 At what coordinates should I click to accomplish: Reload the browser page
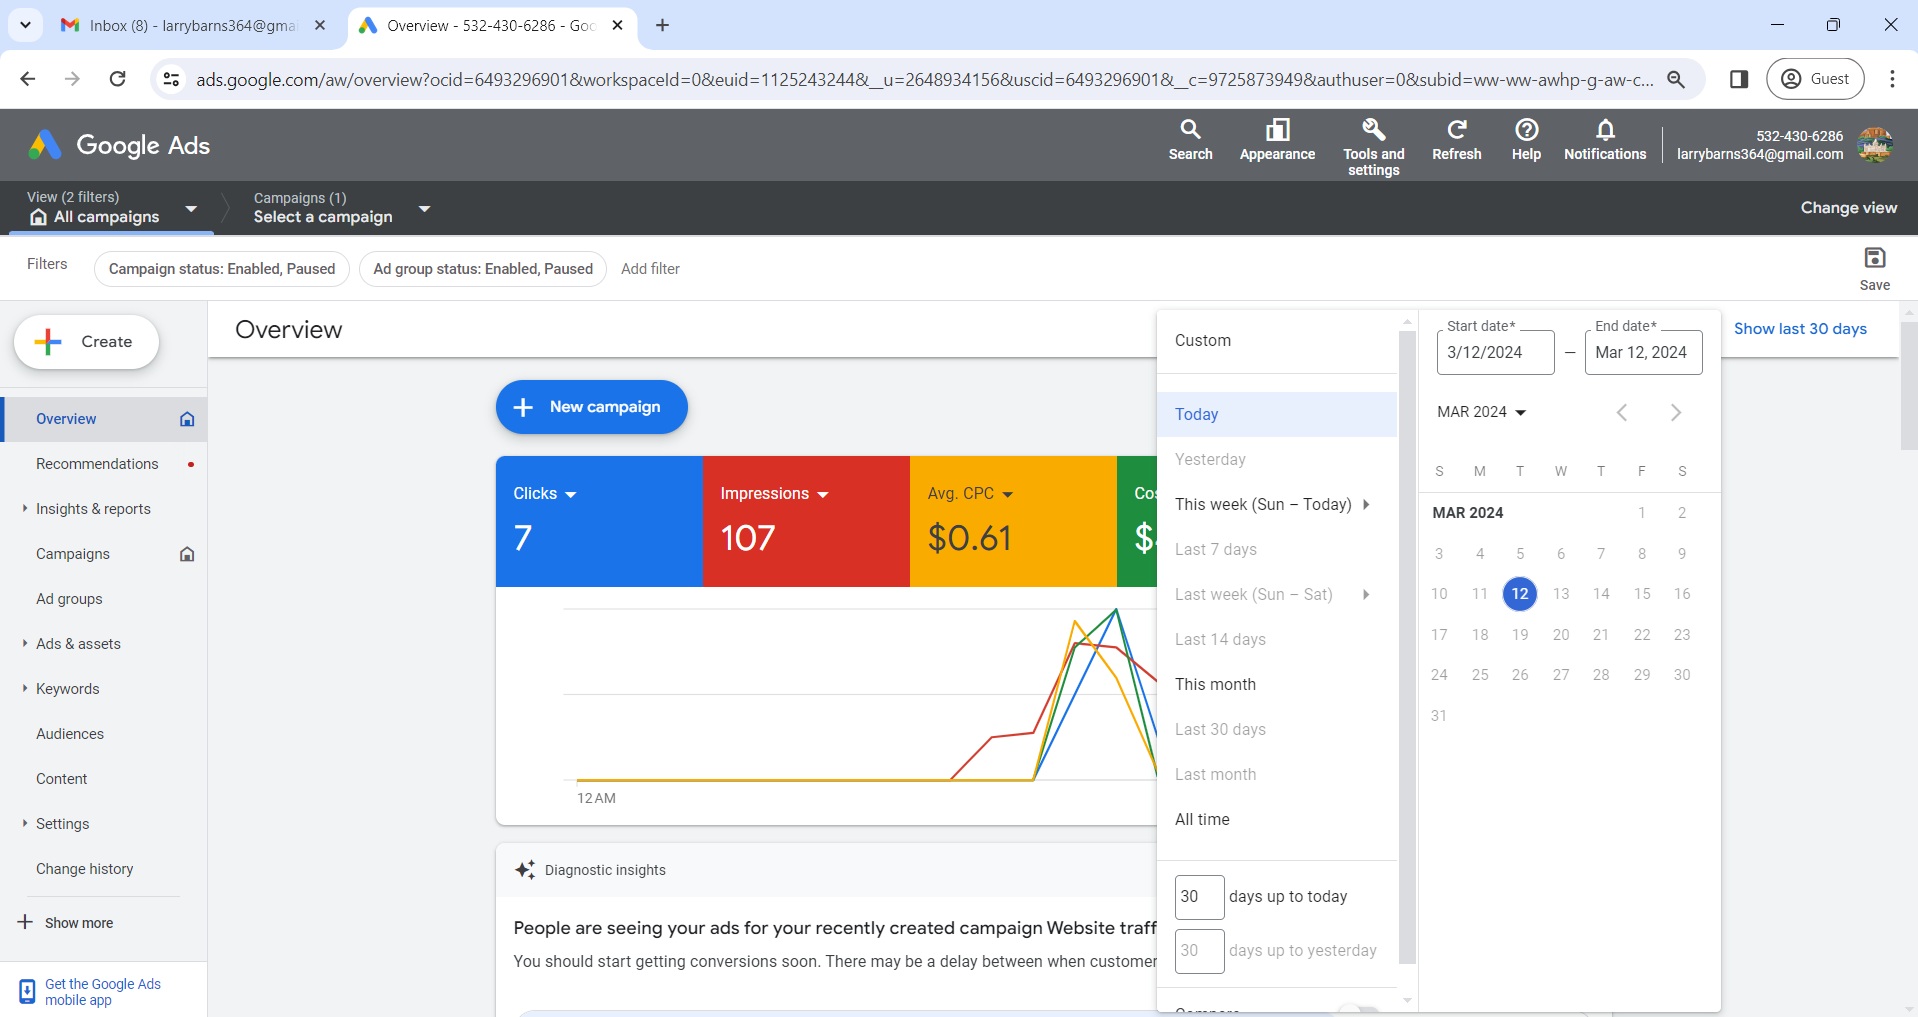(x=118, y=79)
